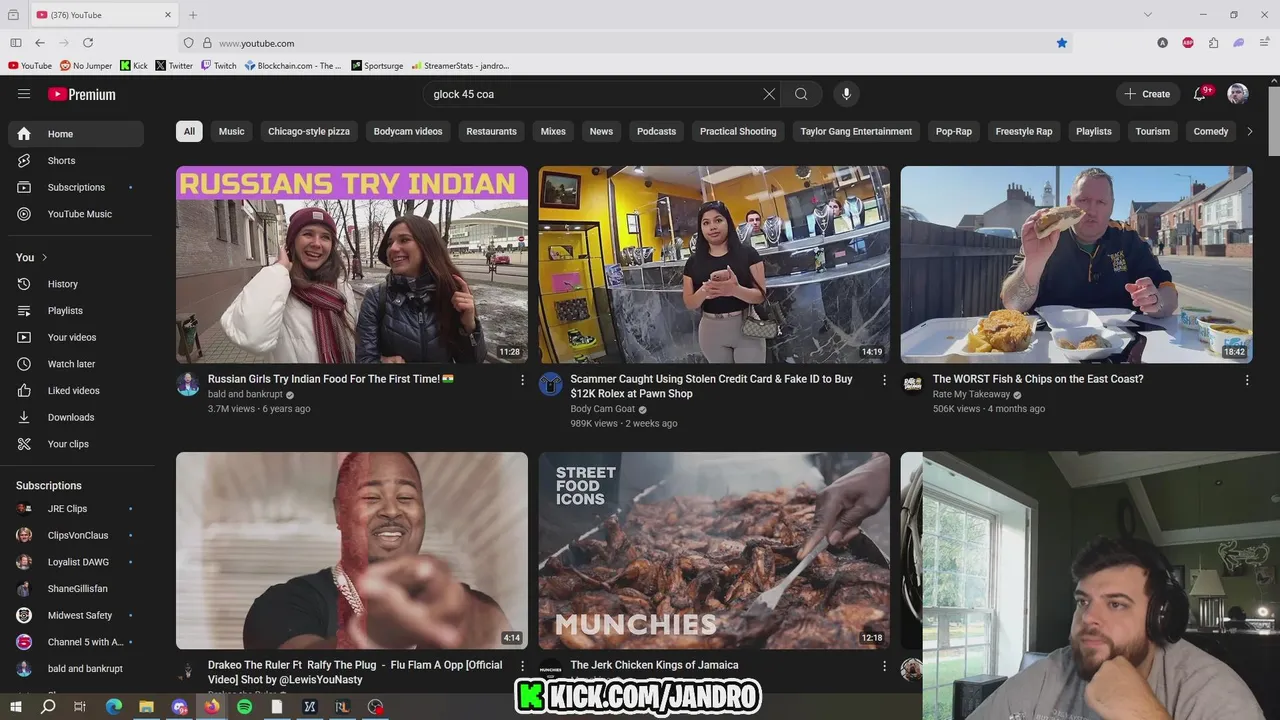Open the bald and bankrupt subscription in sidebar

point(76,669)
